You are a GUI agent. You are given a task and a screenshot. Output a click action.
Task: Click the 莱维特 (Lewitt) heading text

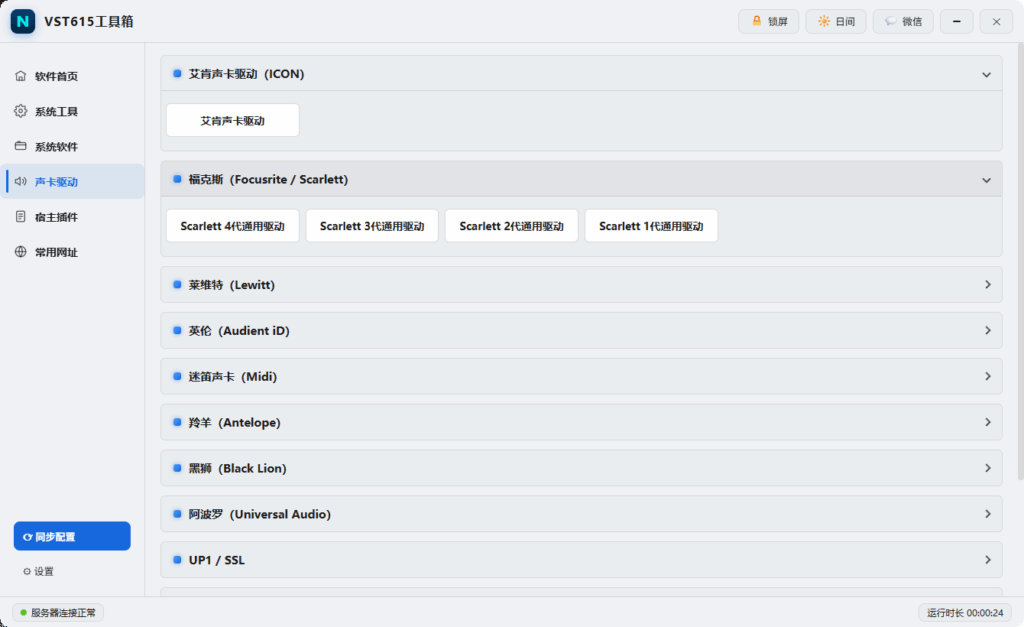pyautogui.click(x=232, y=285)
